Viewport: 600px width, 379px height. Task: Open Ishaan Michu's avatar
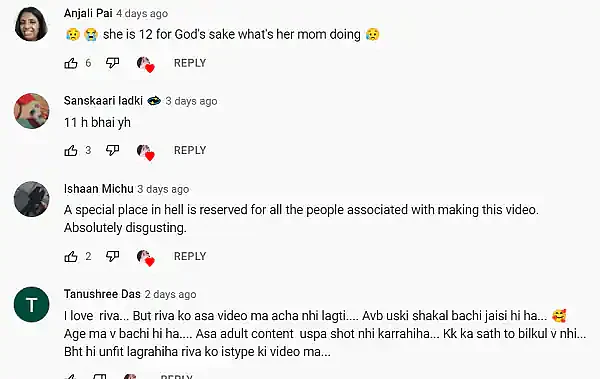(31, 199)
